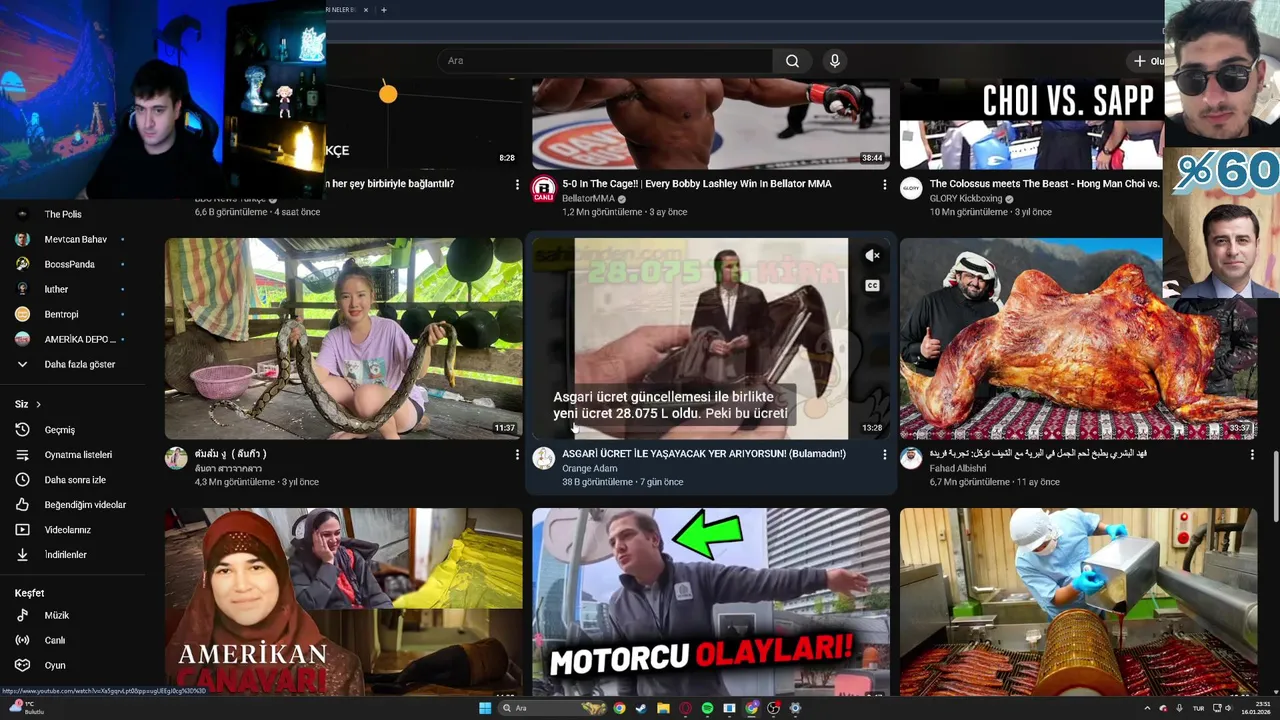Play the CHOI VS. SAPP thumbnail
1280x720 pixels.
(1031, 125)
